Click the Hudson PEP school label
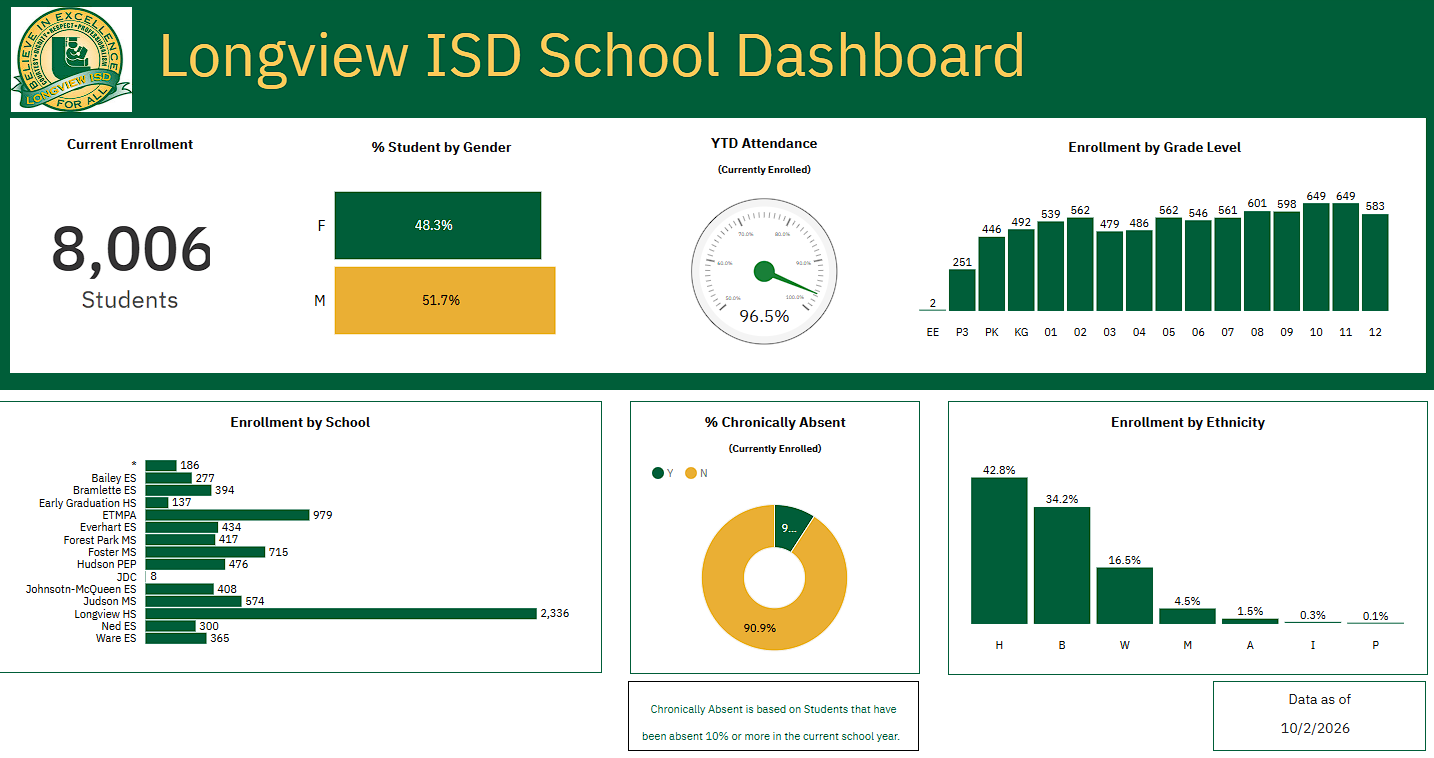 coord(106,564)
